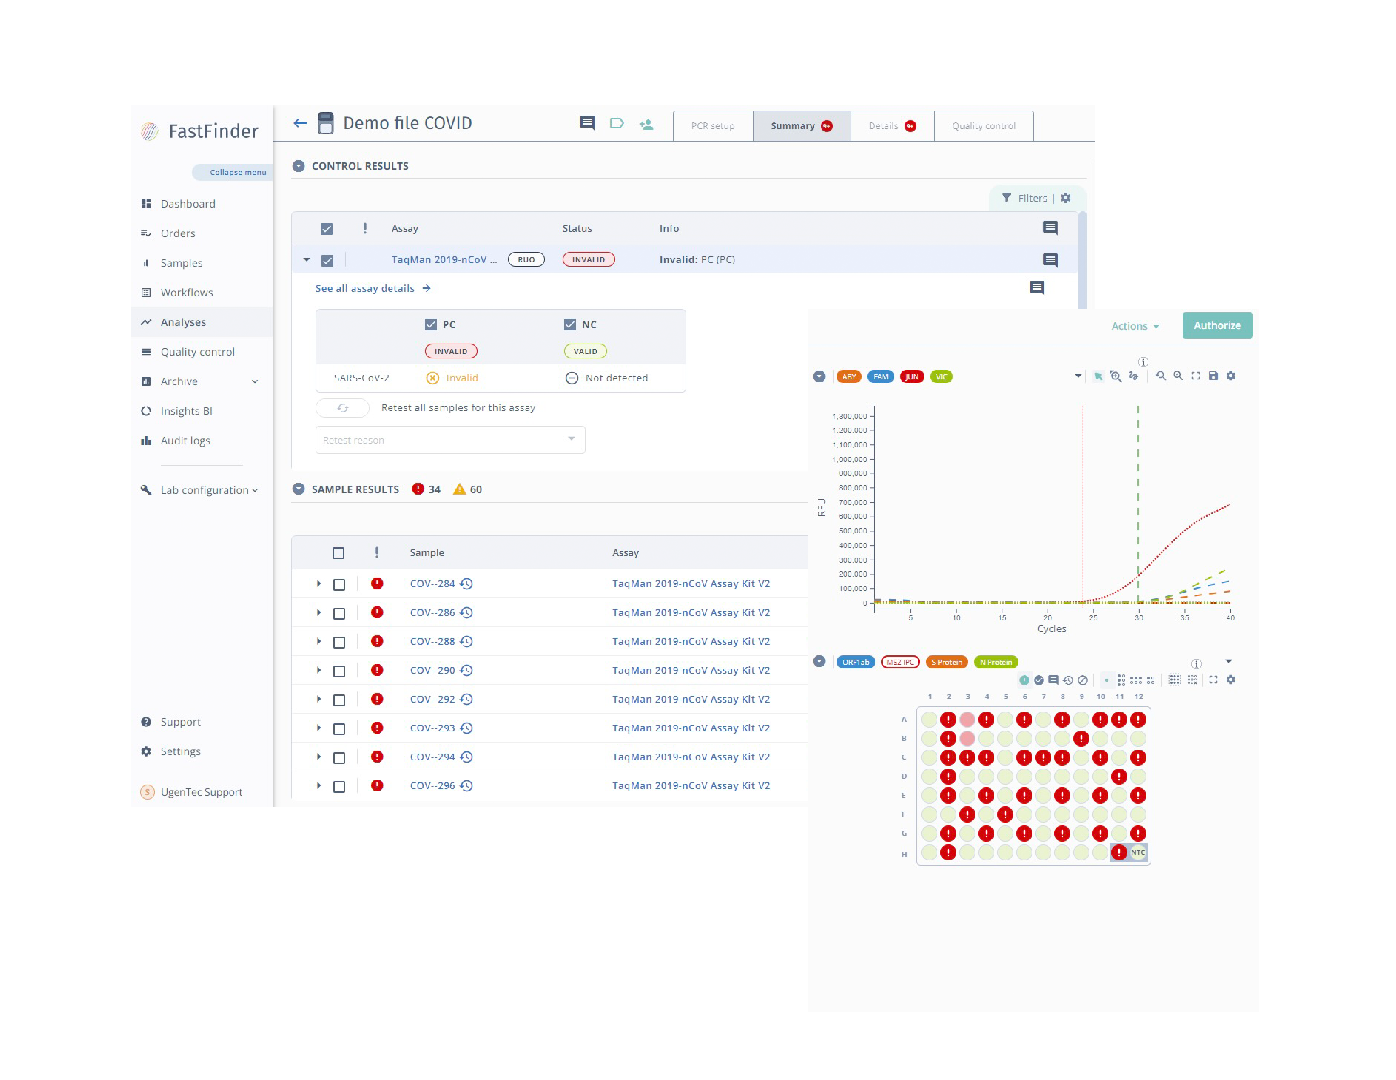Open history icon next to COV--284

pyautogui.click(x=466, y=584)
